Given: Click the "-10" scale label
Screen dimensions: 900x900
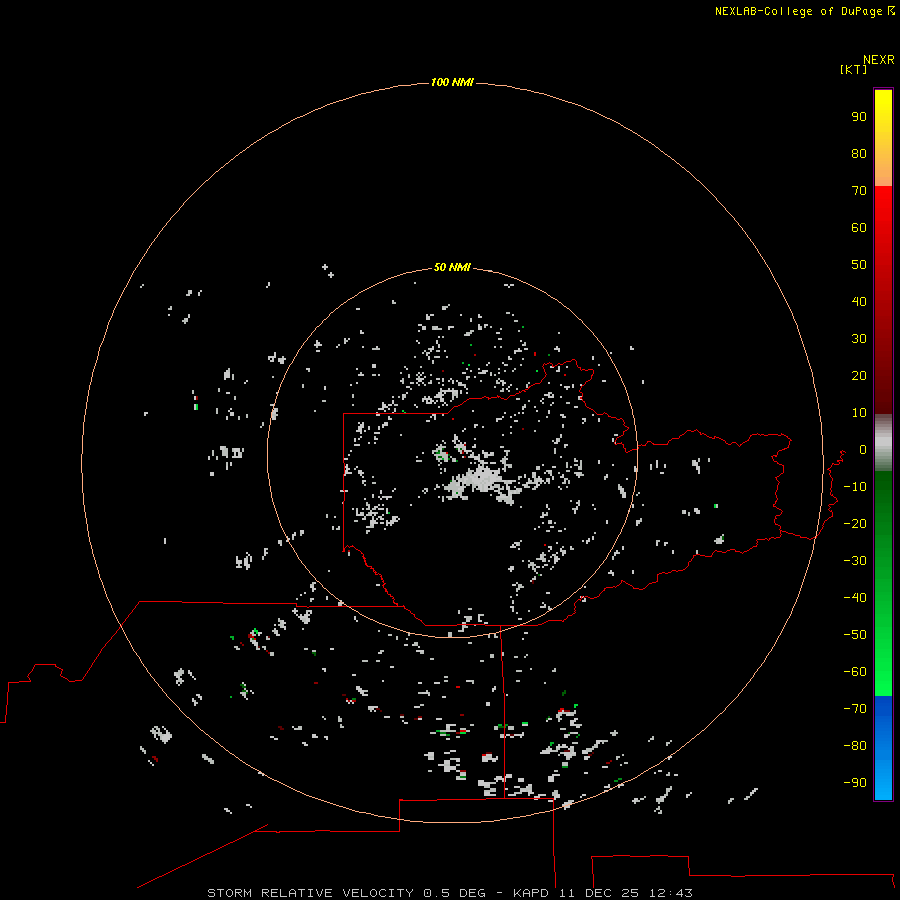Looking at the screenshot, I should coord(855,487).
